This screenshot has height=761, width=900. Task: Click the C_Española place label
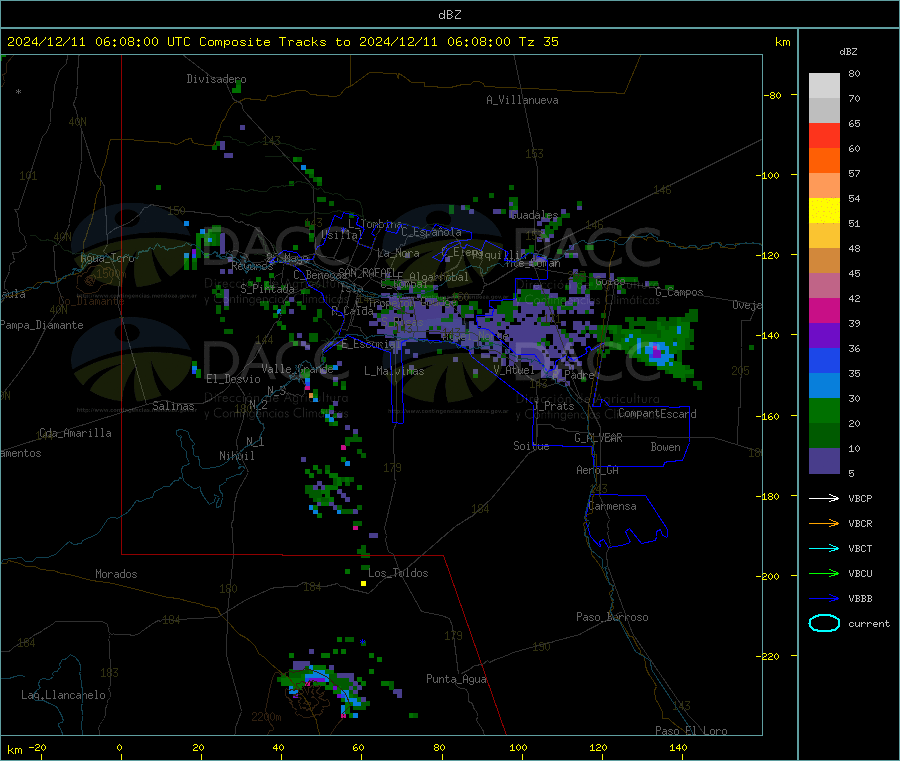(431, 232)
